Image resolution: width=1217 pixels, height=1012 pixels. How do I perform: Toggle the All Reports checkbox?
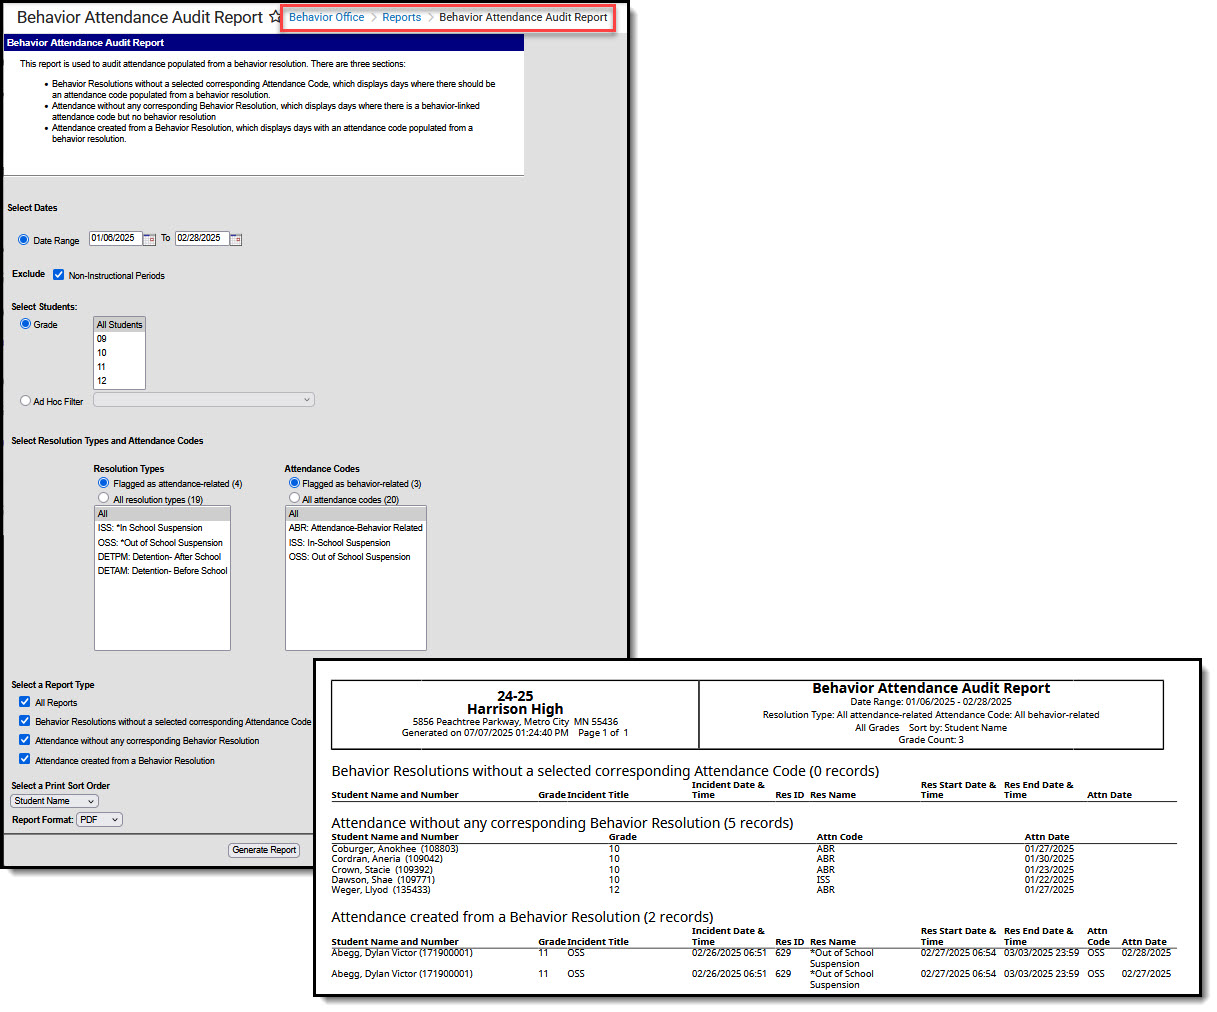point(25,702)
